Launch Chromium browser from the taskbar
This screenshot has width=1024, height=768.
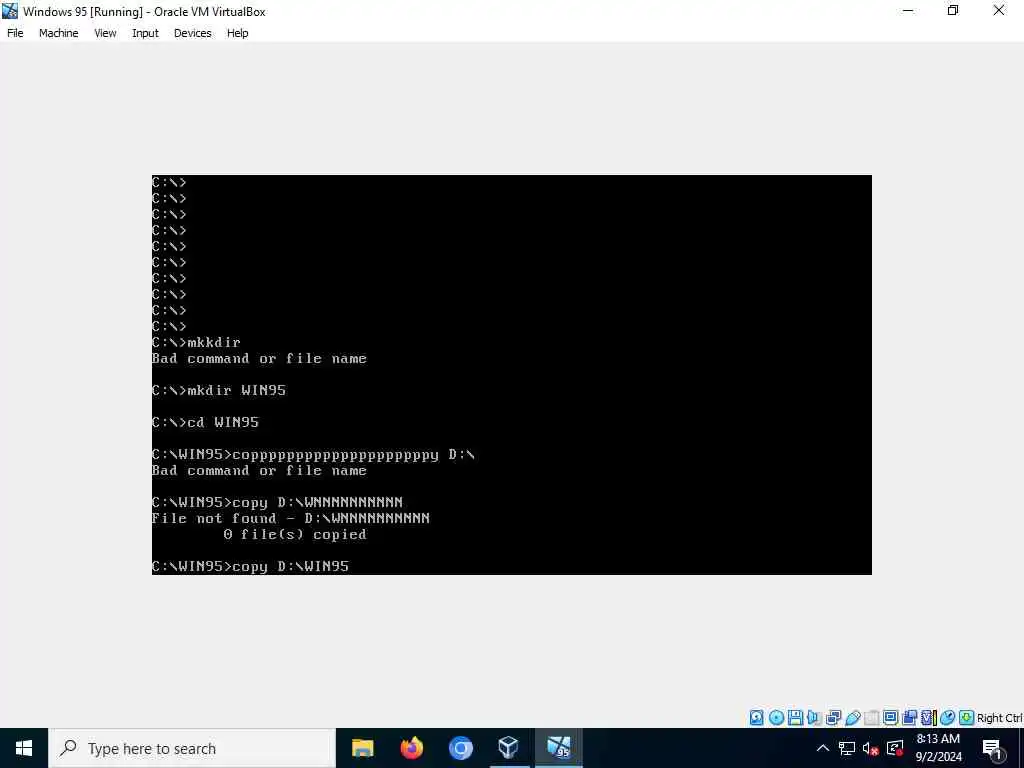[x=460, y=748]
